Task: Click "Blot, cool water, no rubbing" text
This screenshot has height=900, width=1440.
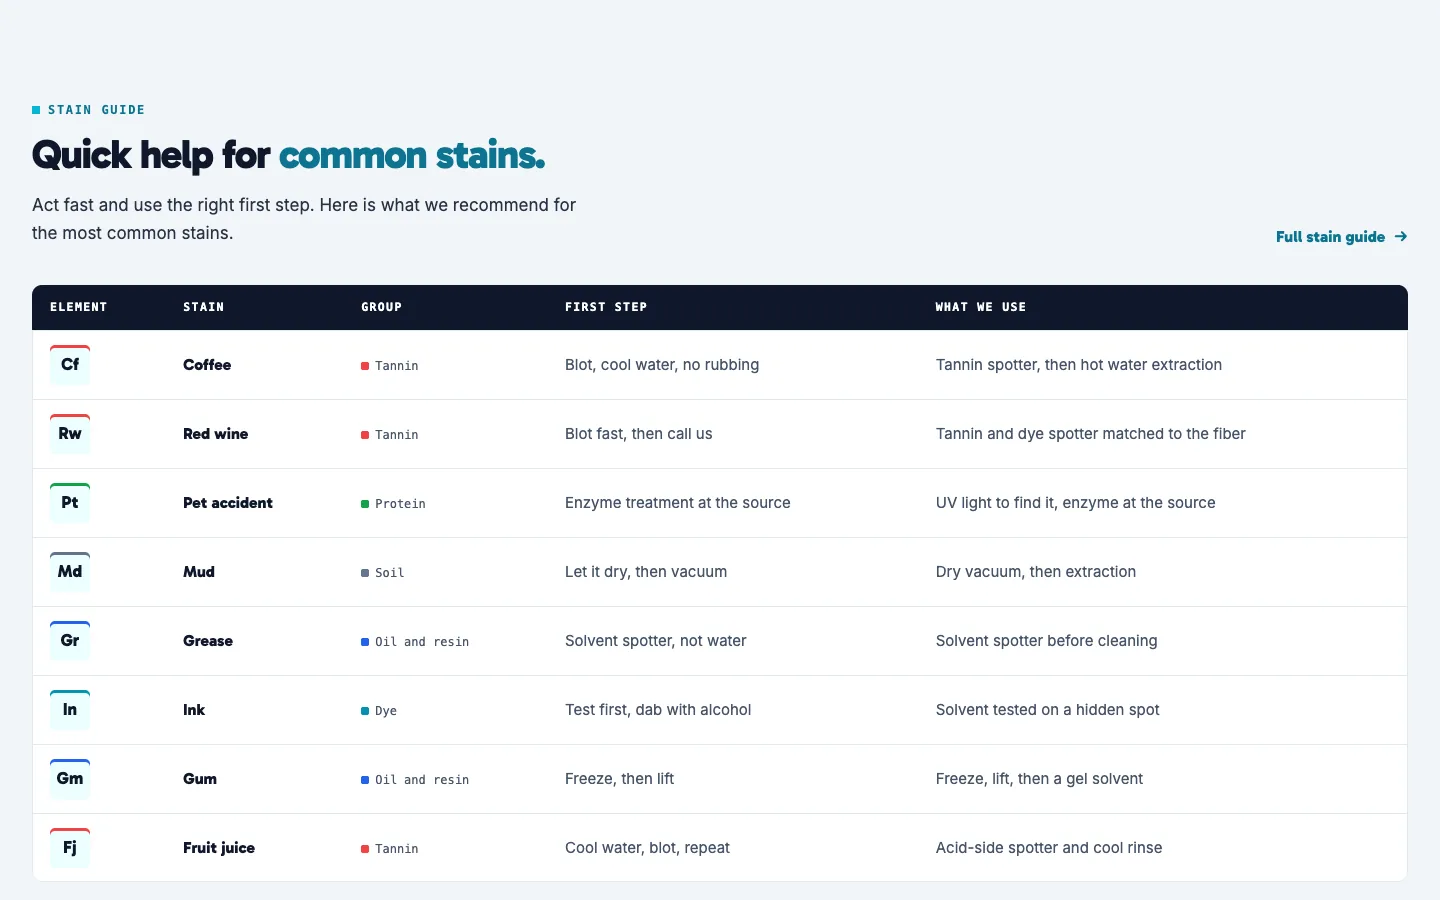Action: pos(662,365)
